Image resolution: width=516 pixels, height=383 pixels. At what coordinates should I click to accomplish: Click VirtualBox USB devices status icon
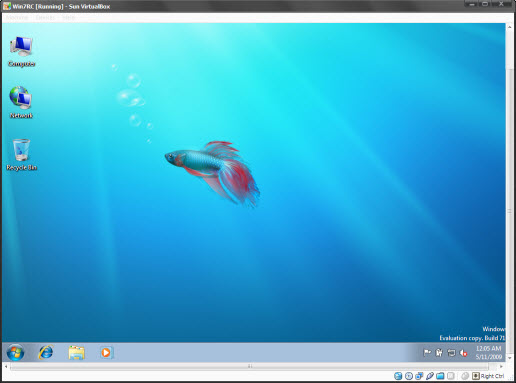[430, 376]
